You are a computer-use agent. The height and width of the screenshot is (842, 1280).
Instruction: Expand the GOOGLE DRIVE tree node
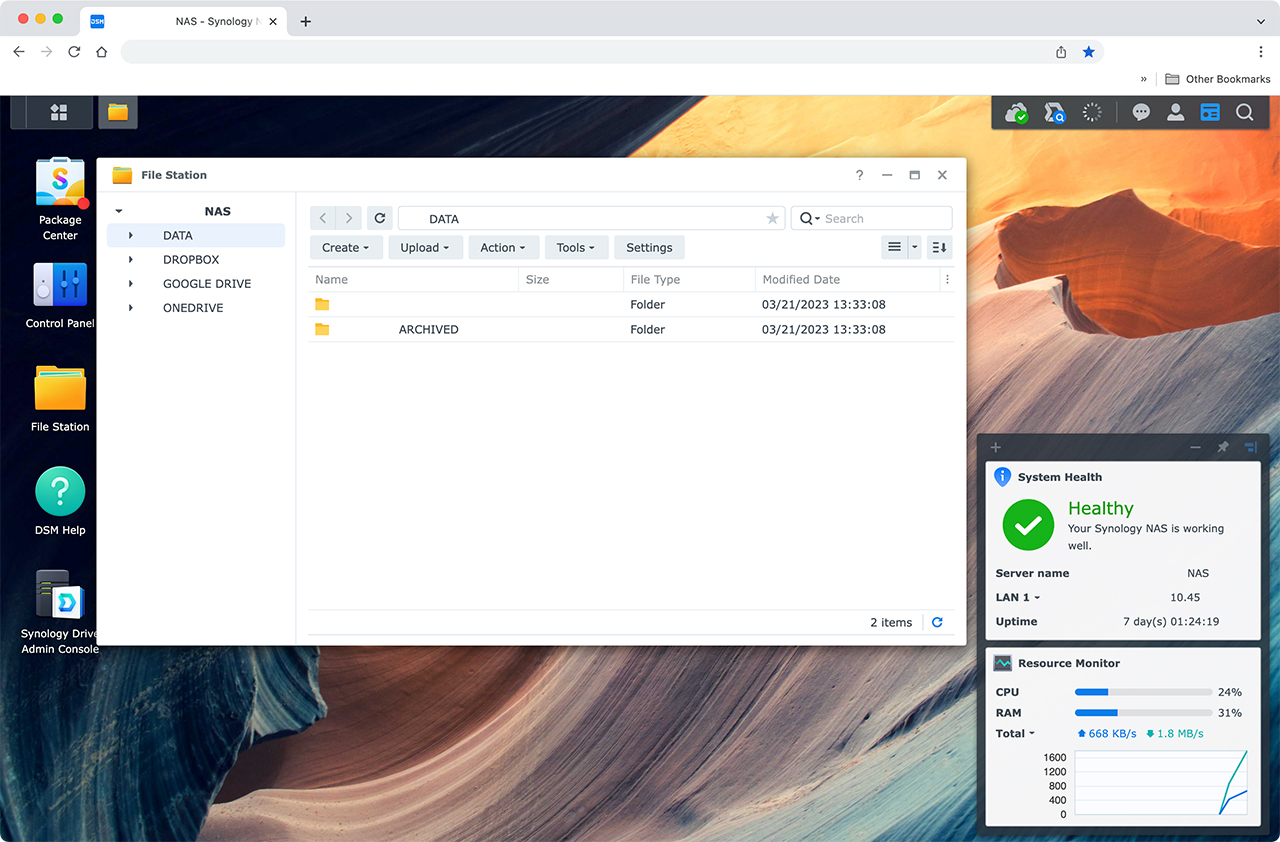tap(131, 284)
